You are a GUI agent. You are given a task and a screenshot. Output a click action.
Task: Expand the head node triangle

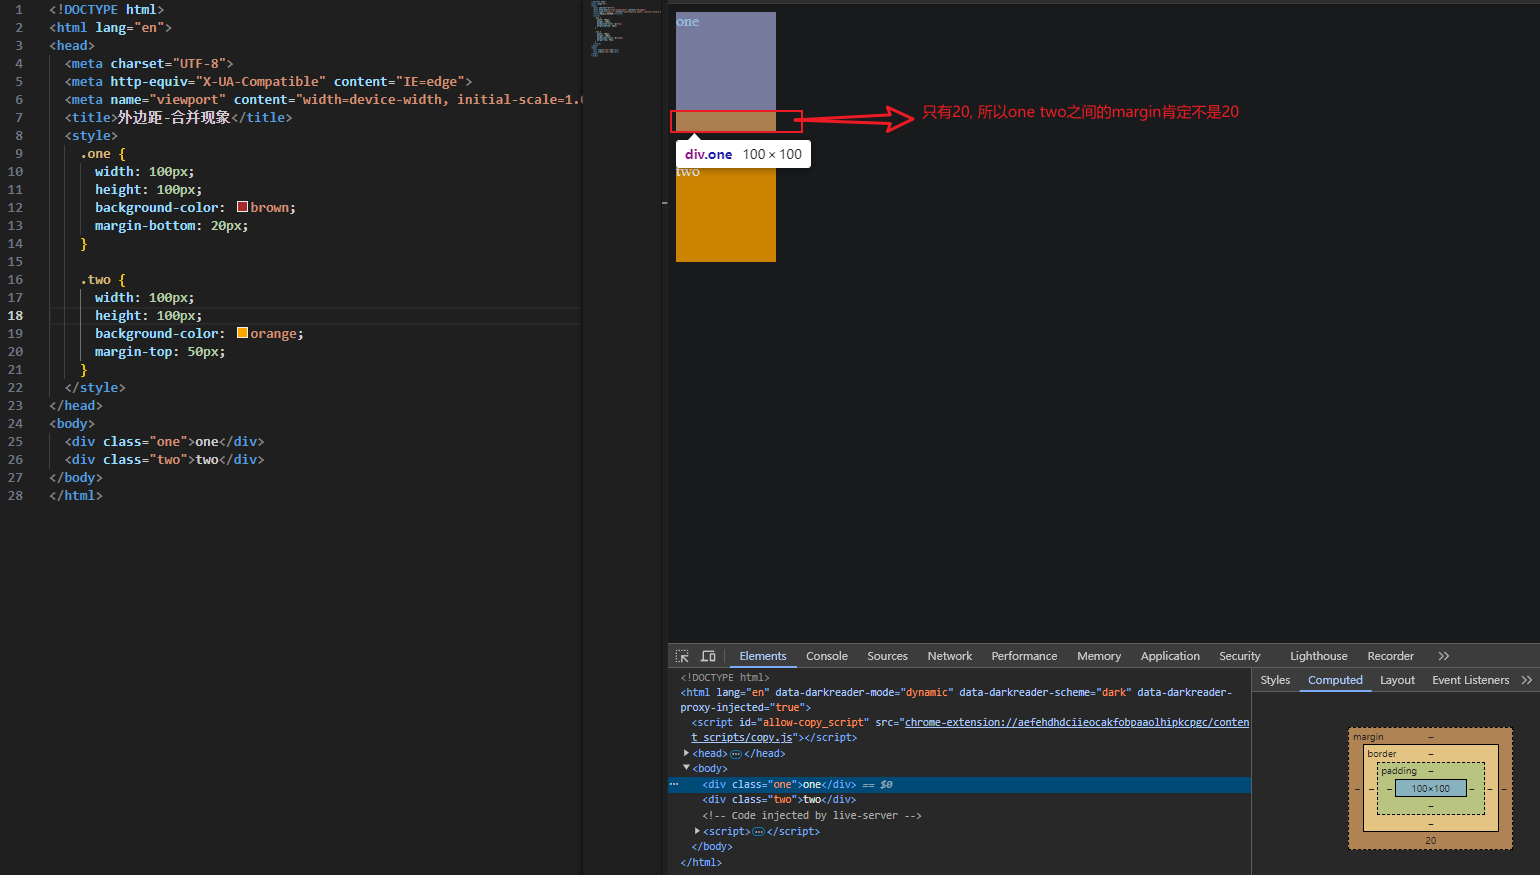click(686, 753)
